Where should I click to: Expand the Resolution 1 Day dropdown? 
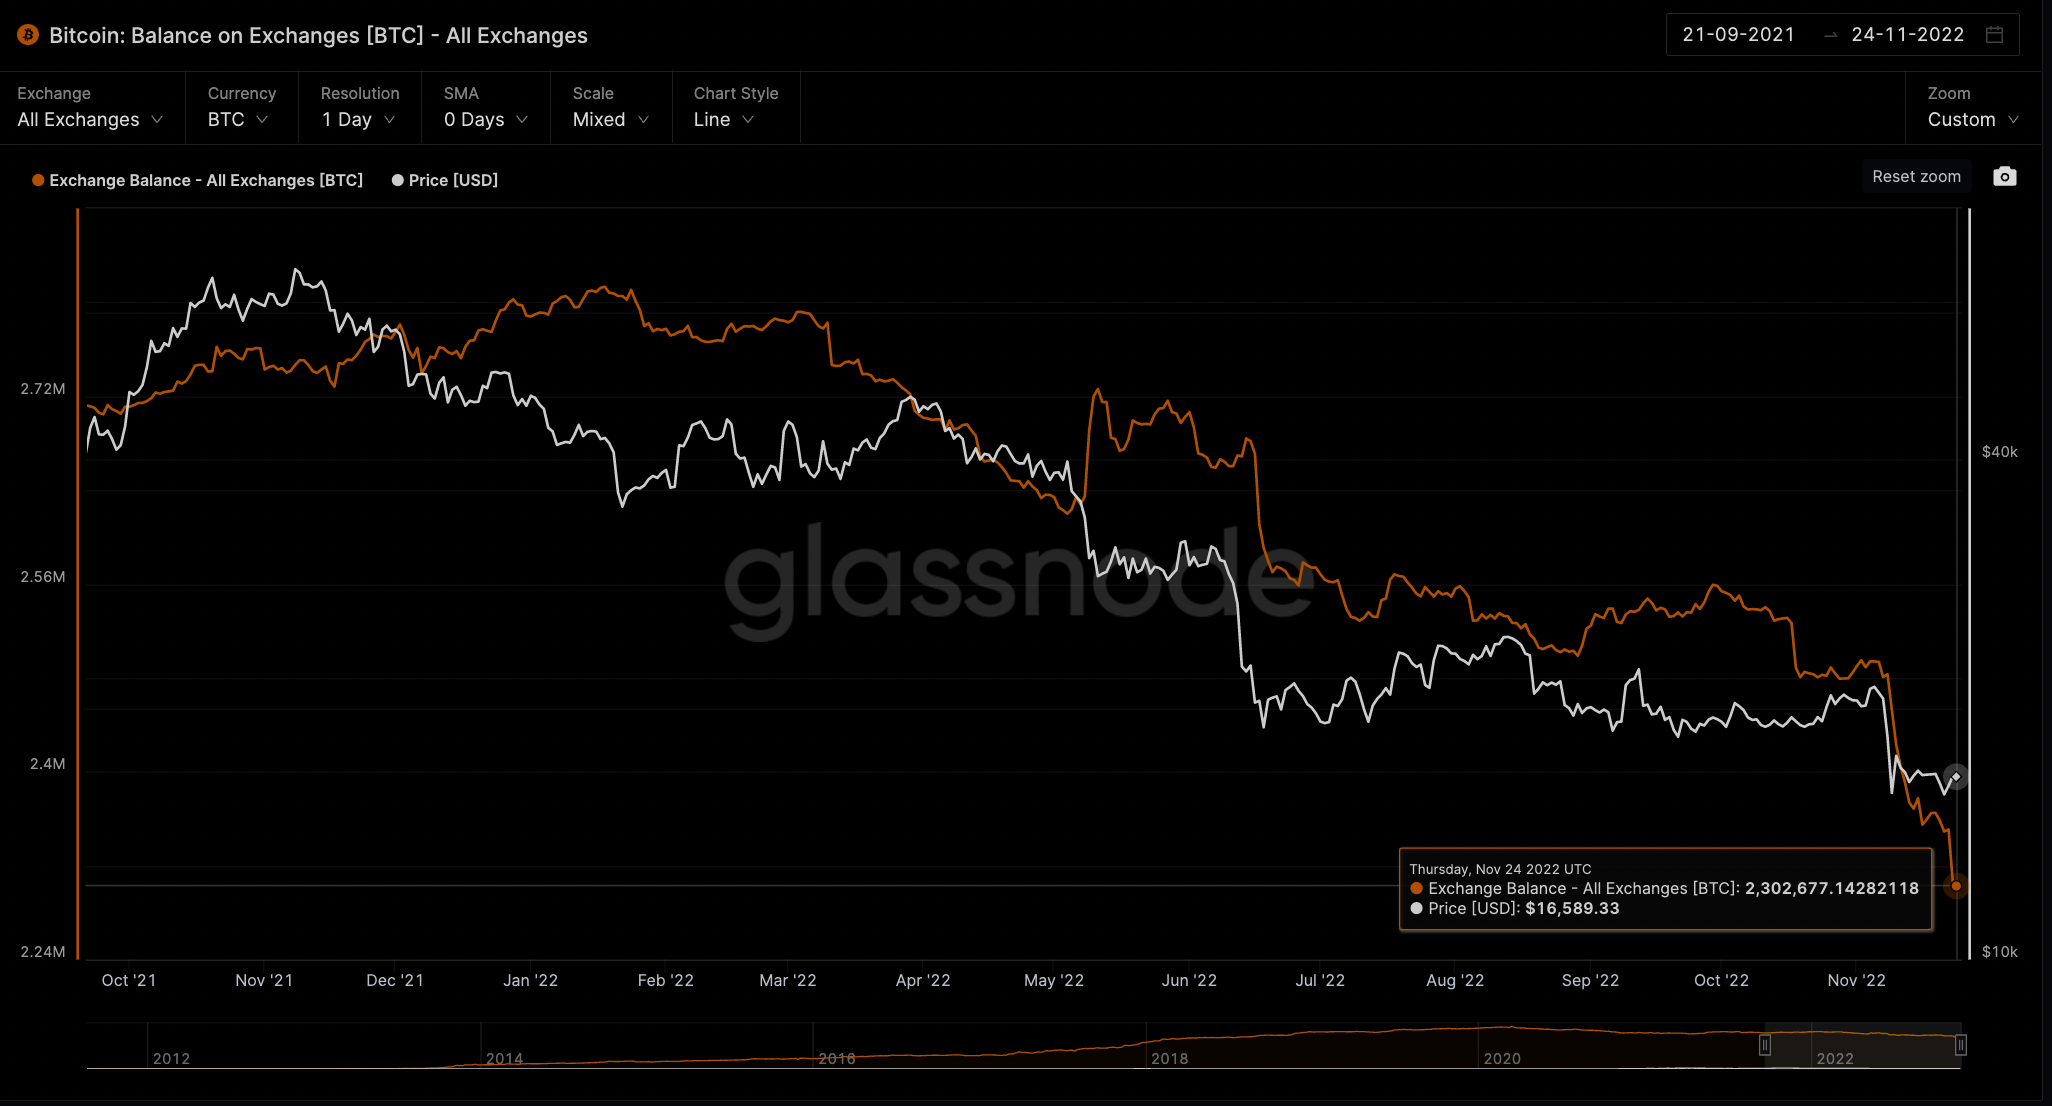(358, 119)
